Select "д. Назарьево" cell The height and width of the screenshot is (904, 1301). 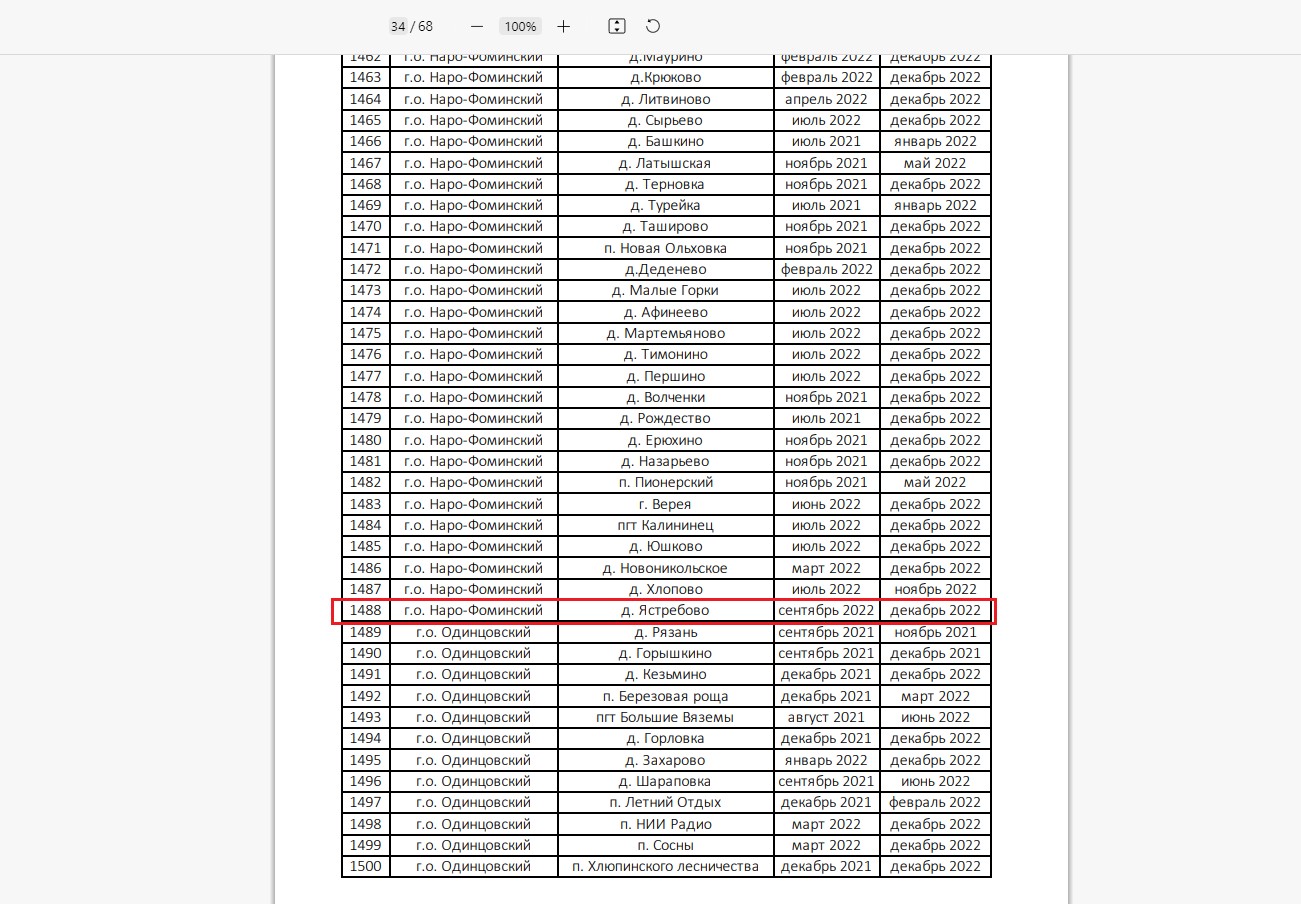pyautogui.click(x=665, y=461)
